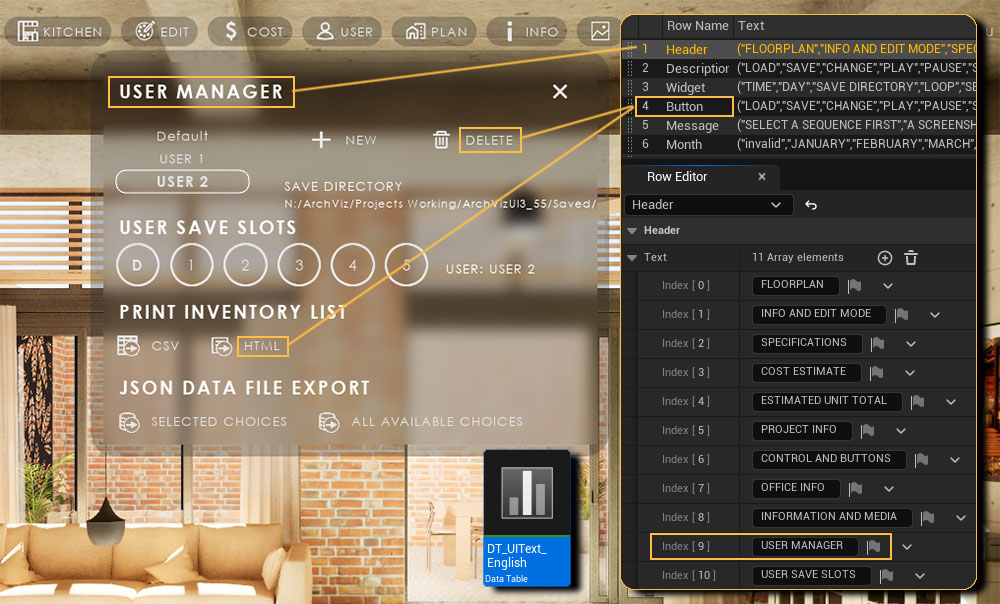Screen dimensions: 1000x604
Task: Add an array element with the plus icon
Action: 885,258
